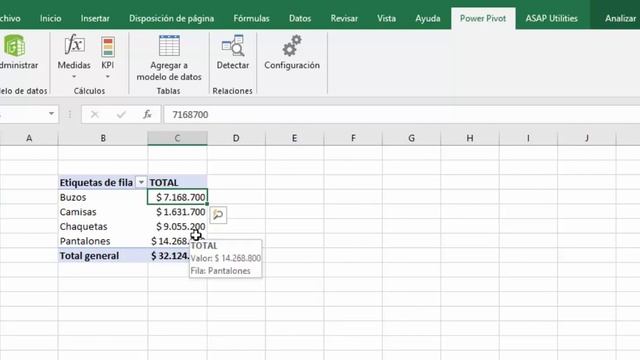Select the cell with $ 1.631.700
The width and height of the screenshot is (640, 360).
[x=178, y=212]
